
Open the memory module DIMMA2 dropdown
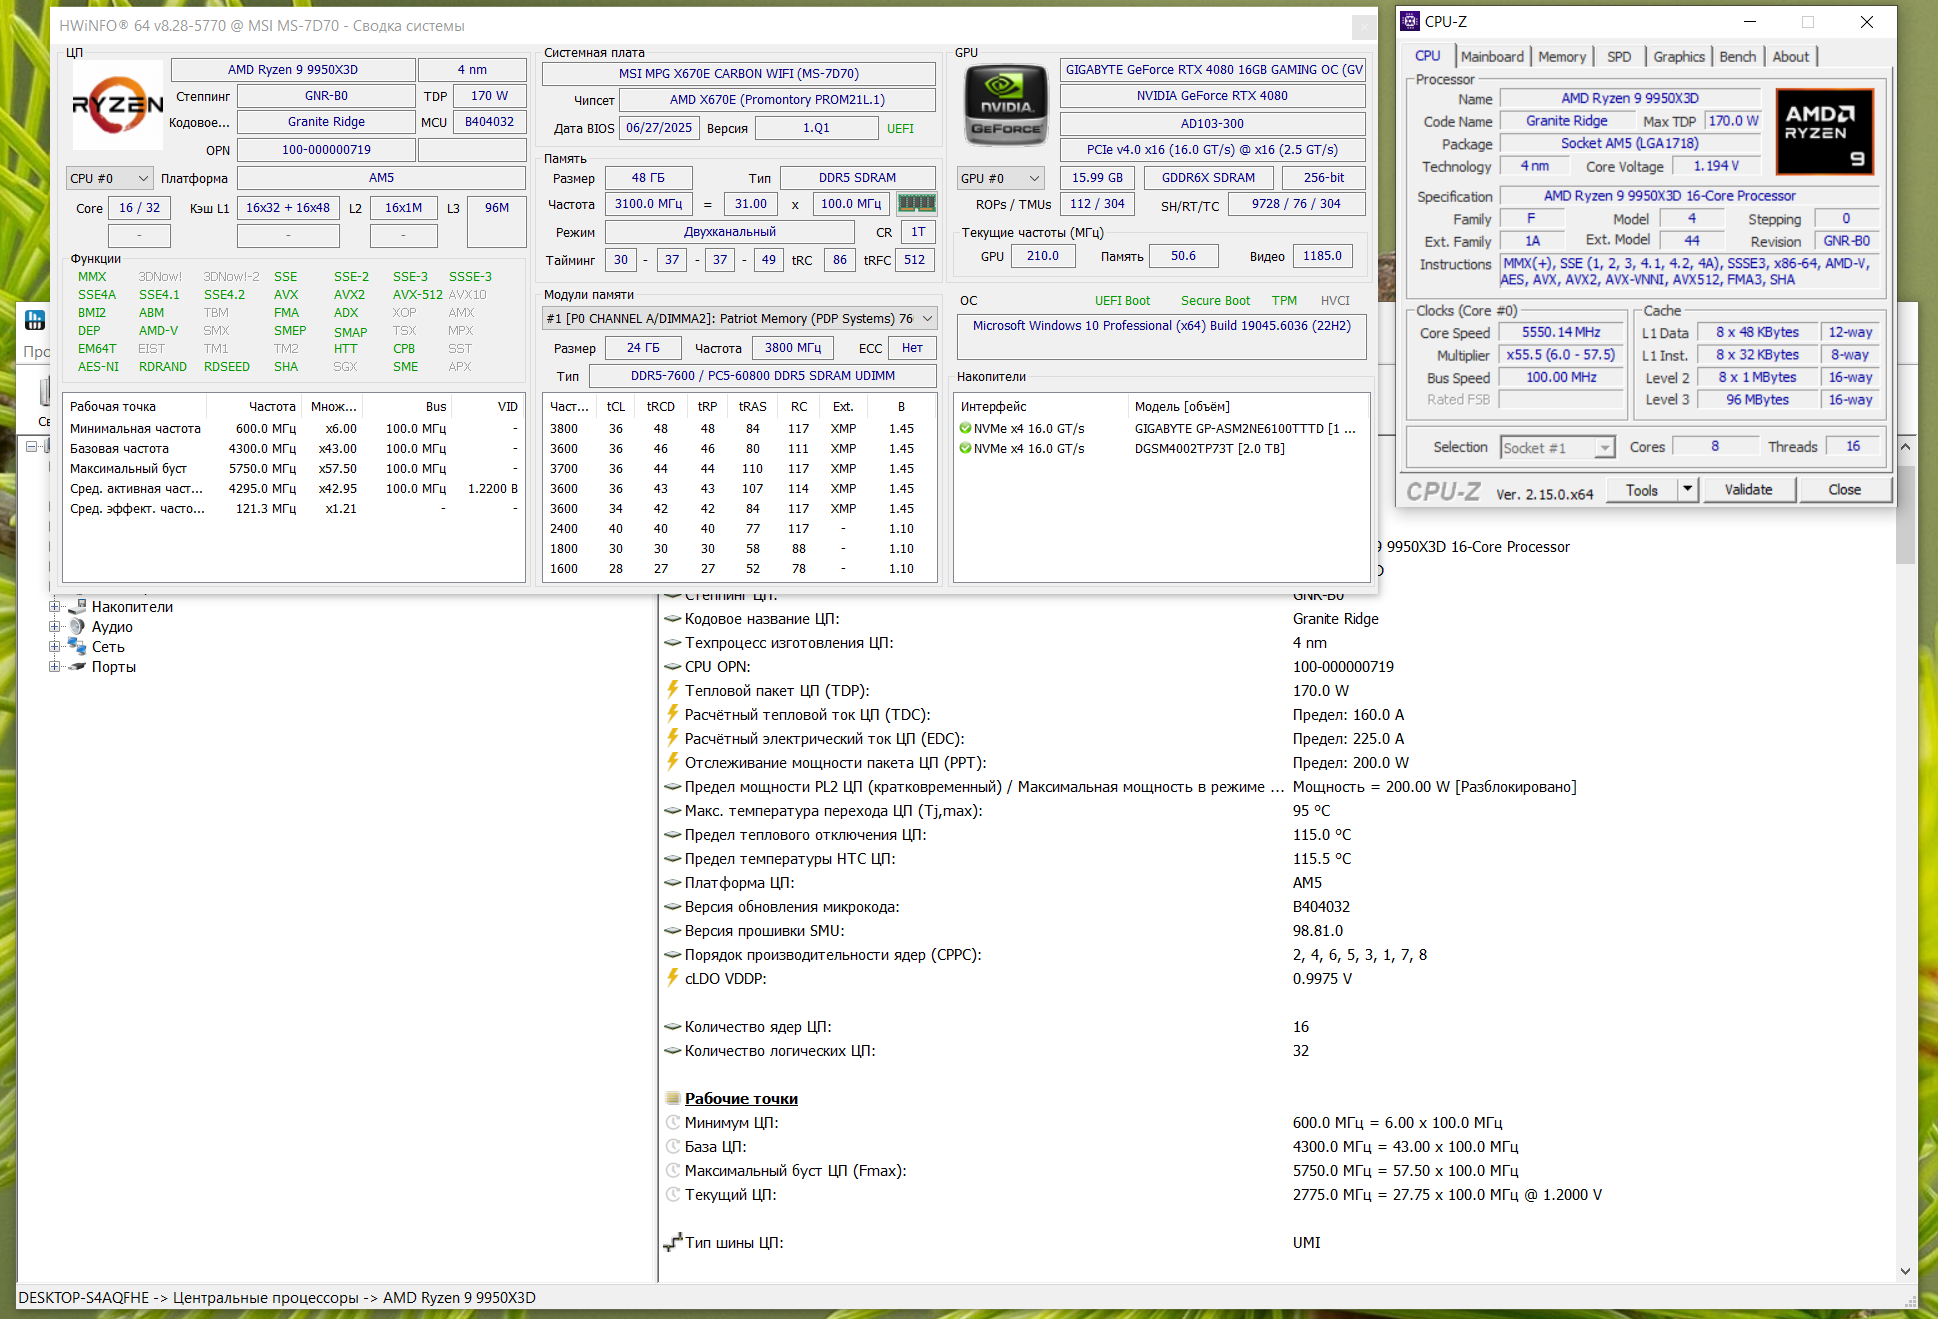[x=927, y=319]
